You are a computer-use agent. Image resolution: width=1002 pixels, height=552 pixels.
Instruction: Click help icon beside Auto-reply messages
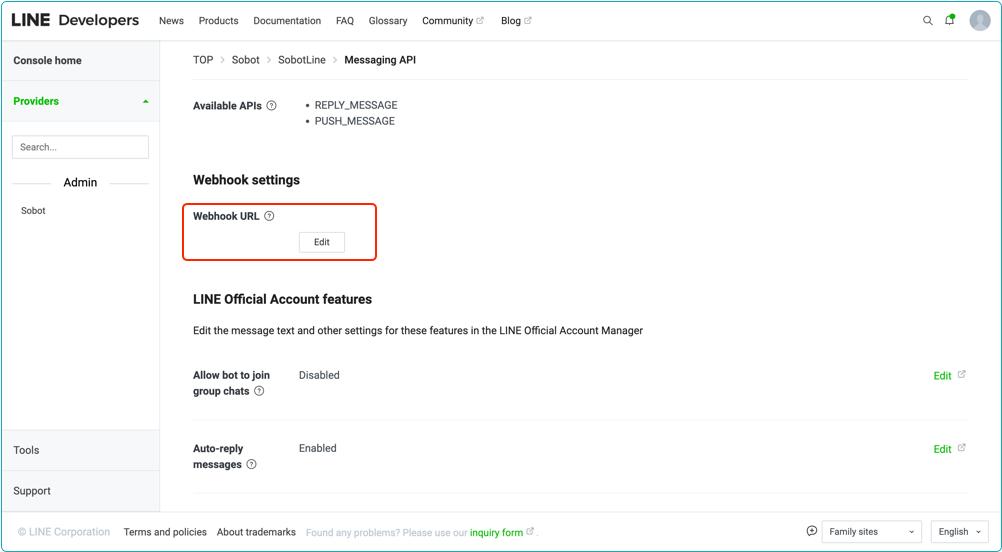pos(251,465)
